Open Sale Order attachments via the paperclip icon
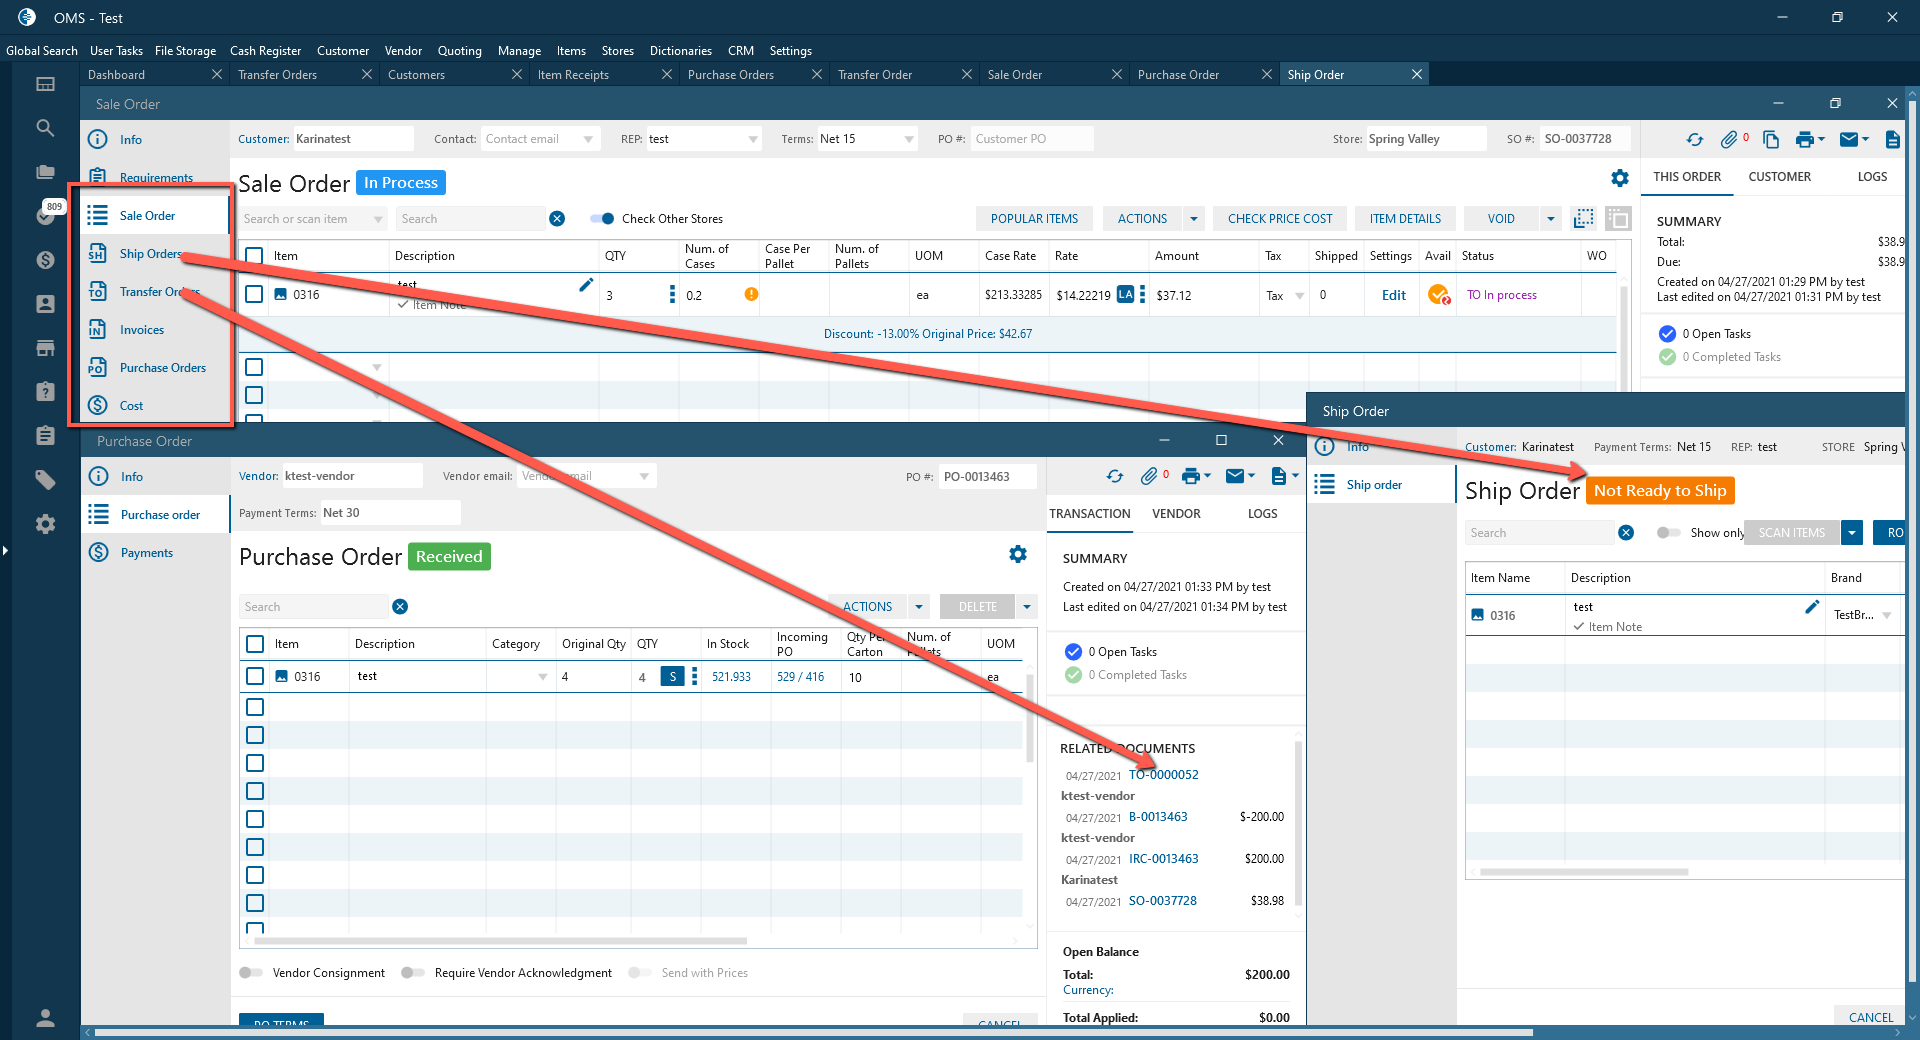The height and width of the screenshot is (1040, 1920). click(x=1729, y=140)
